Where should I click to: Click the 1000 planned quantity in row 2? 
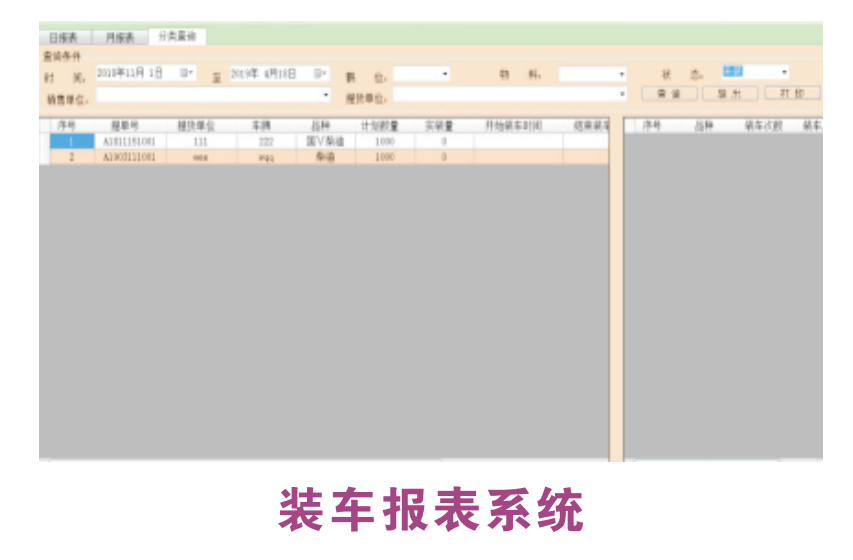(385, 157)
